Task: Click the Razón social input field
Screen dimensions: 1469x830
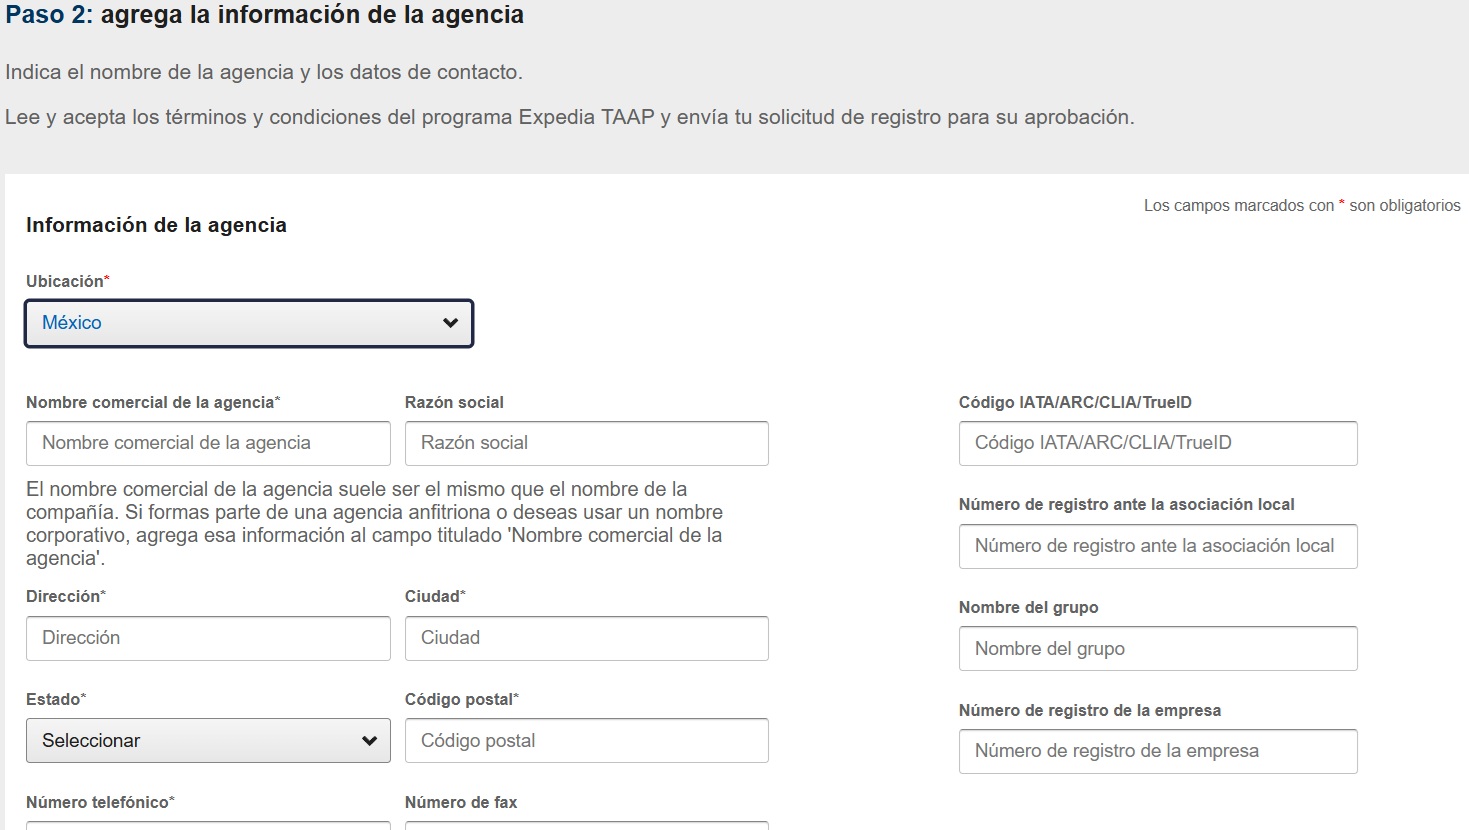Action: [x=587, y=443]
